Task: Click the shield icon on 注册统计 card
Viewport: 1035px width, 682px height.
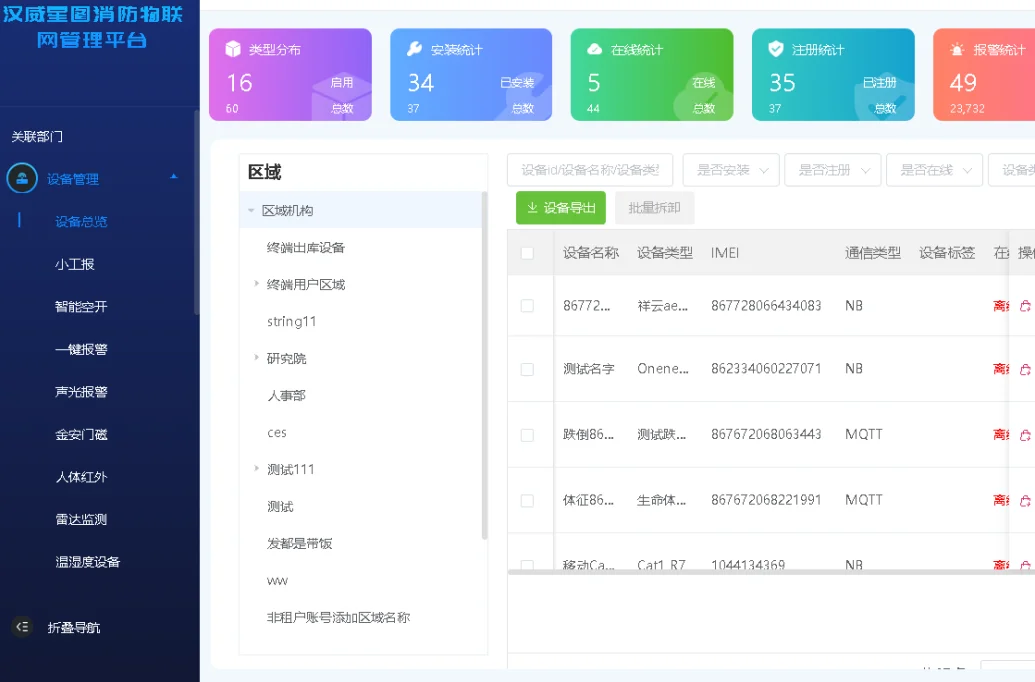Action: [775, 47]
